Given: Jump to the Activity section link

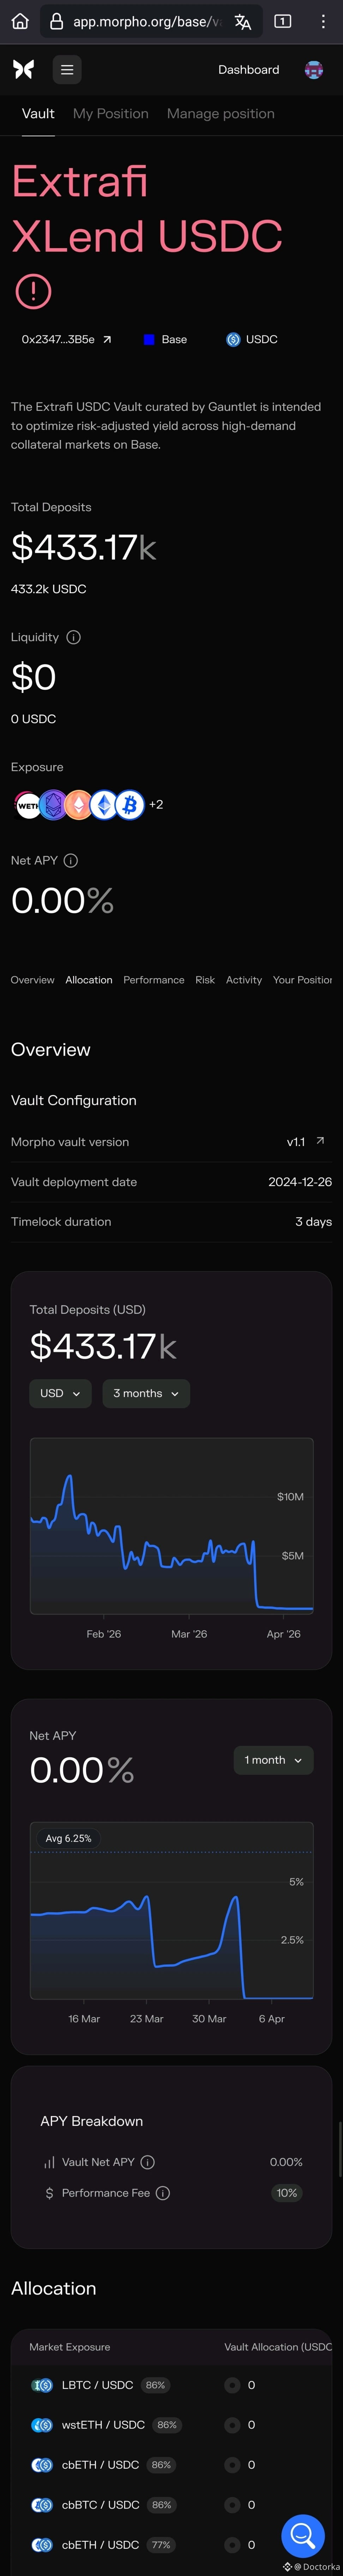Looking at the screenshot, I should (x=244, y=980).
